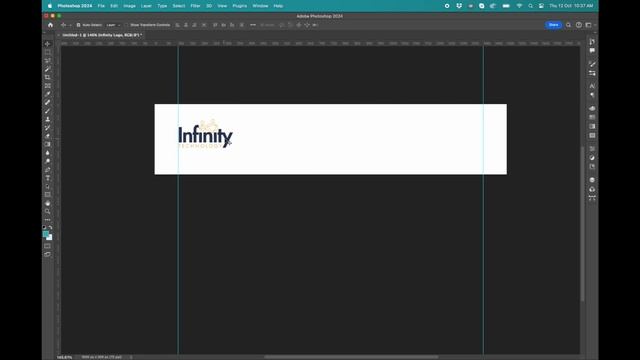Click the blue Share button
This screenshot has width=640, height=360.
(553, 25)
